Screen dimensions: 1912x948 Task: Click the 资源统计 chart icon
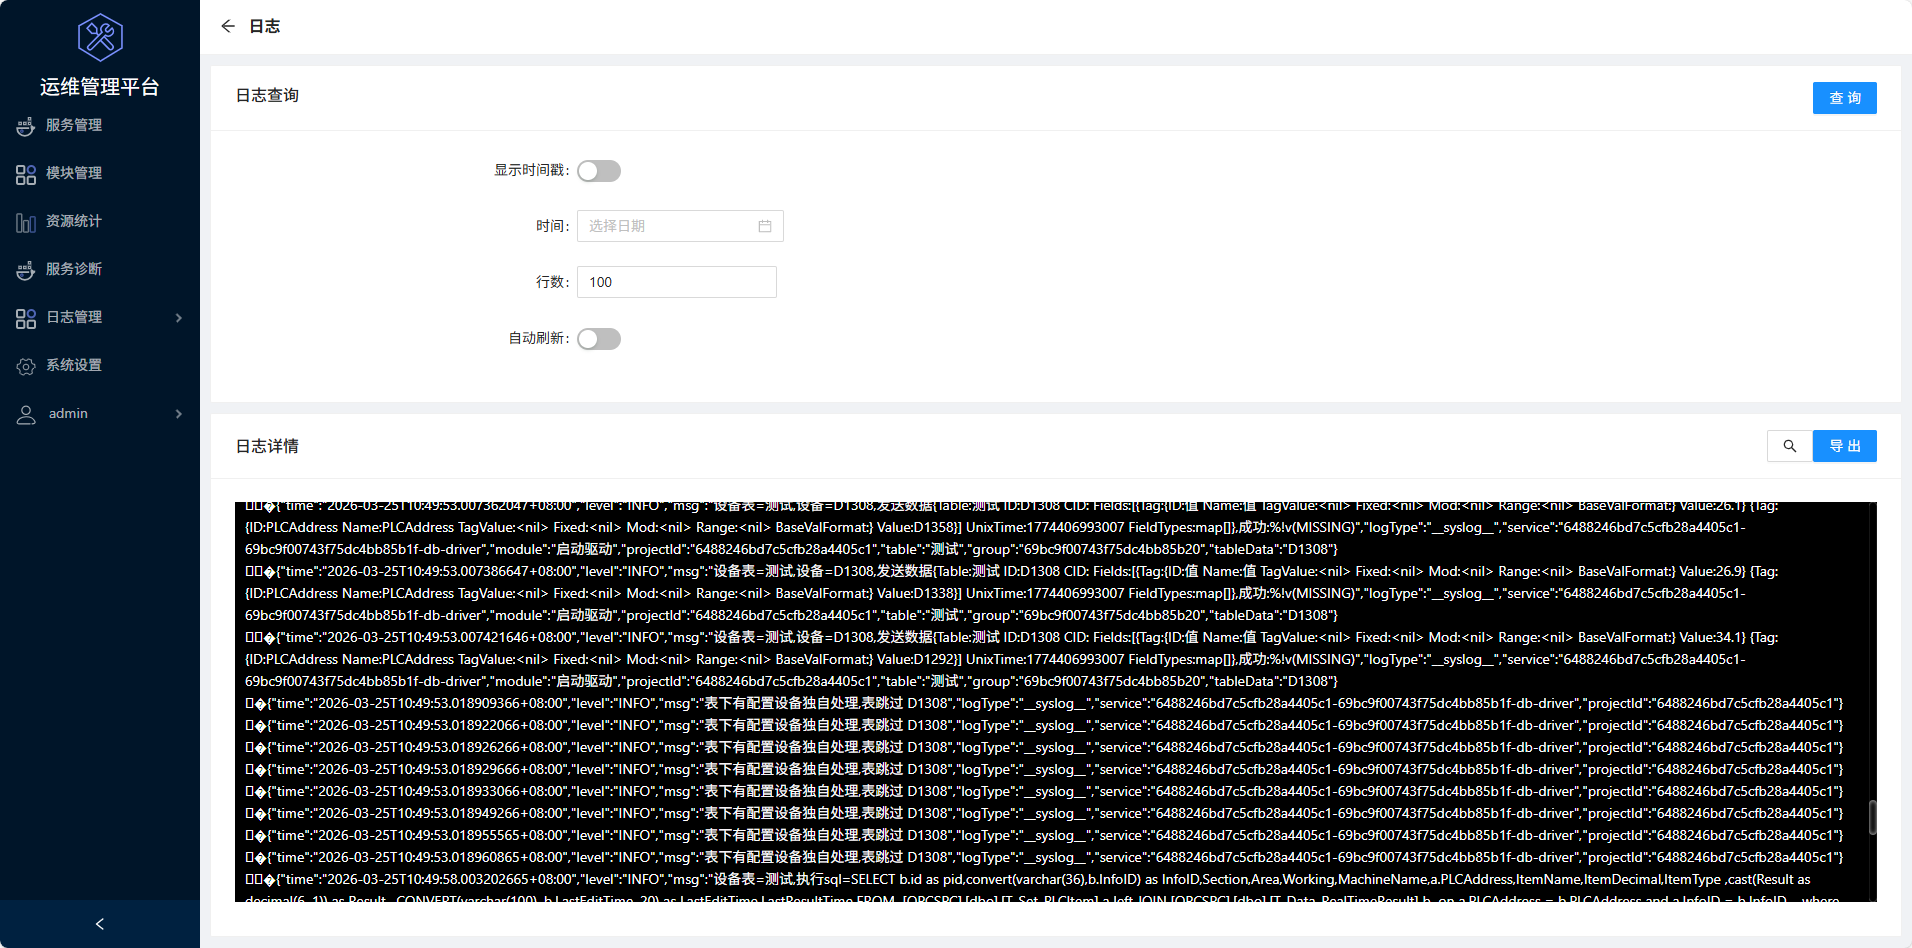[x=26, y=222]
